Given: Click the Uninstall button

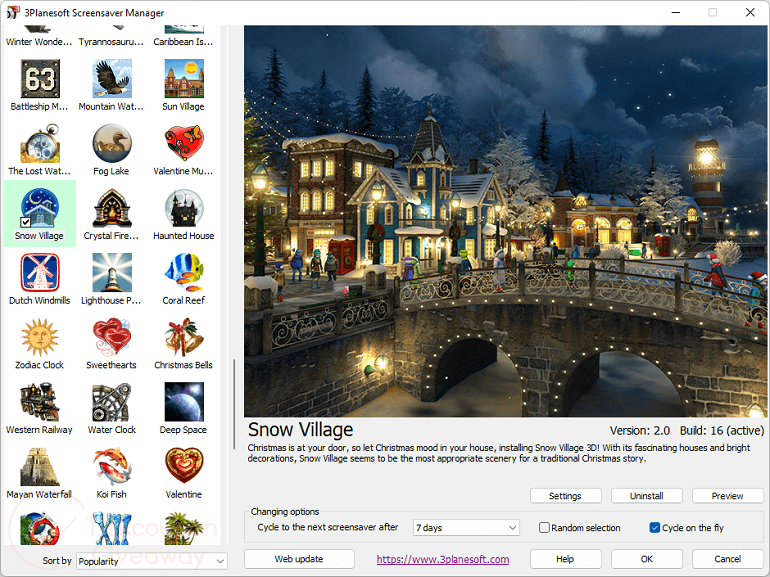Looking at the screenshot, I should 646,496.
